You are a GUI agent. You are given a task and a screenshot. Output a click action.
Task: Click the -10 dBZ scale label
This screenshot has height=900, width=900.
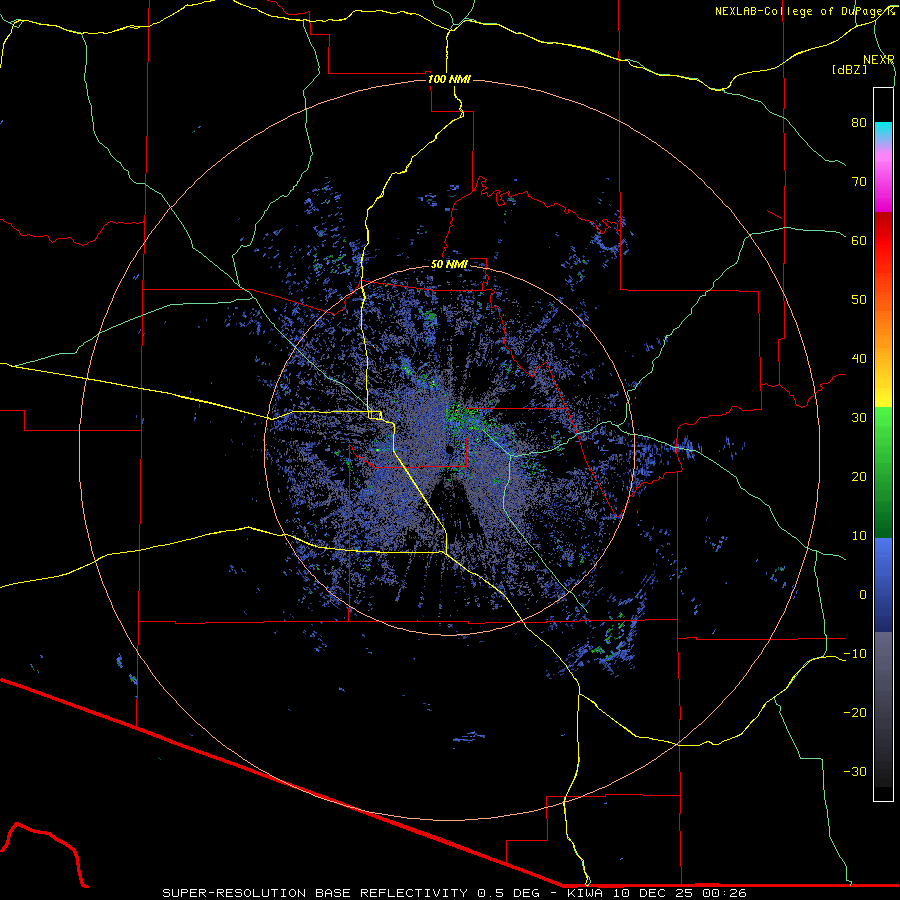click(855, 654)
